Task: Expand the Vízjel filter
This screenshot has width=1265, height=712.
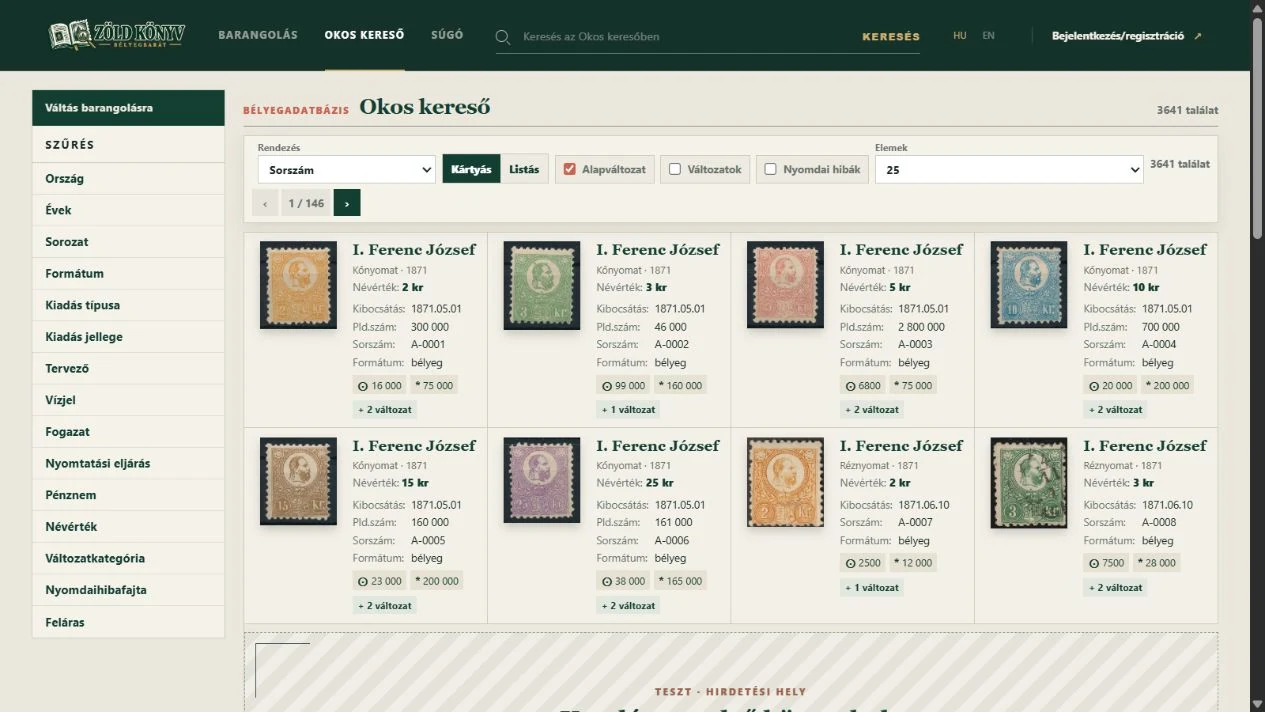Action: pos(128,400)
